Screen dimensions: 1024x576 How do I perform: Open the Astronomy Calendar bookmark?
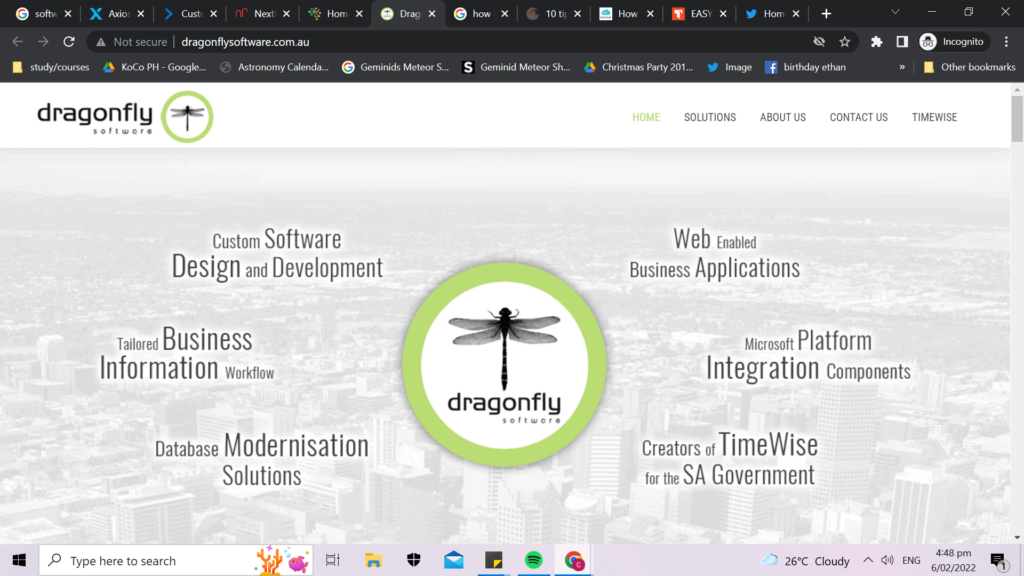click(x=274, y=67)
